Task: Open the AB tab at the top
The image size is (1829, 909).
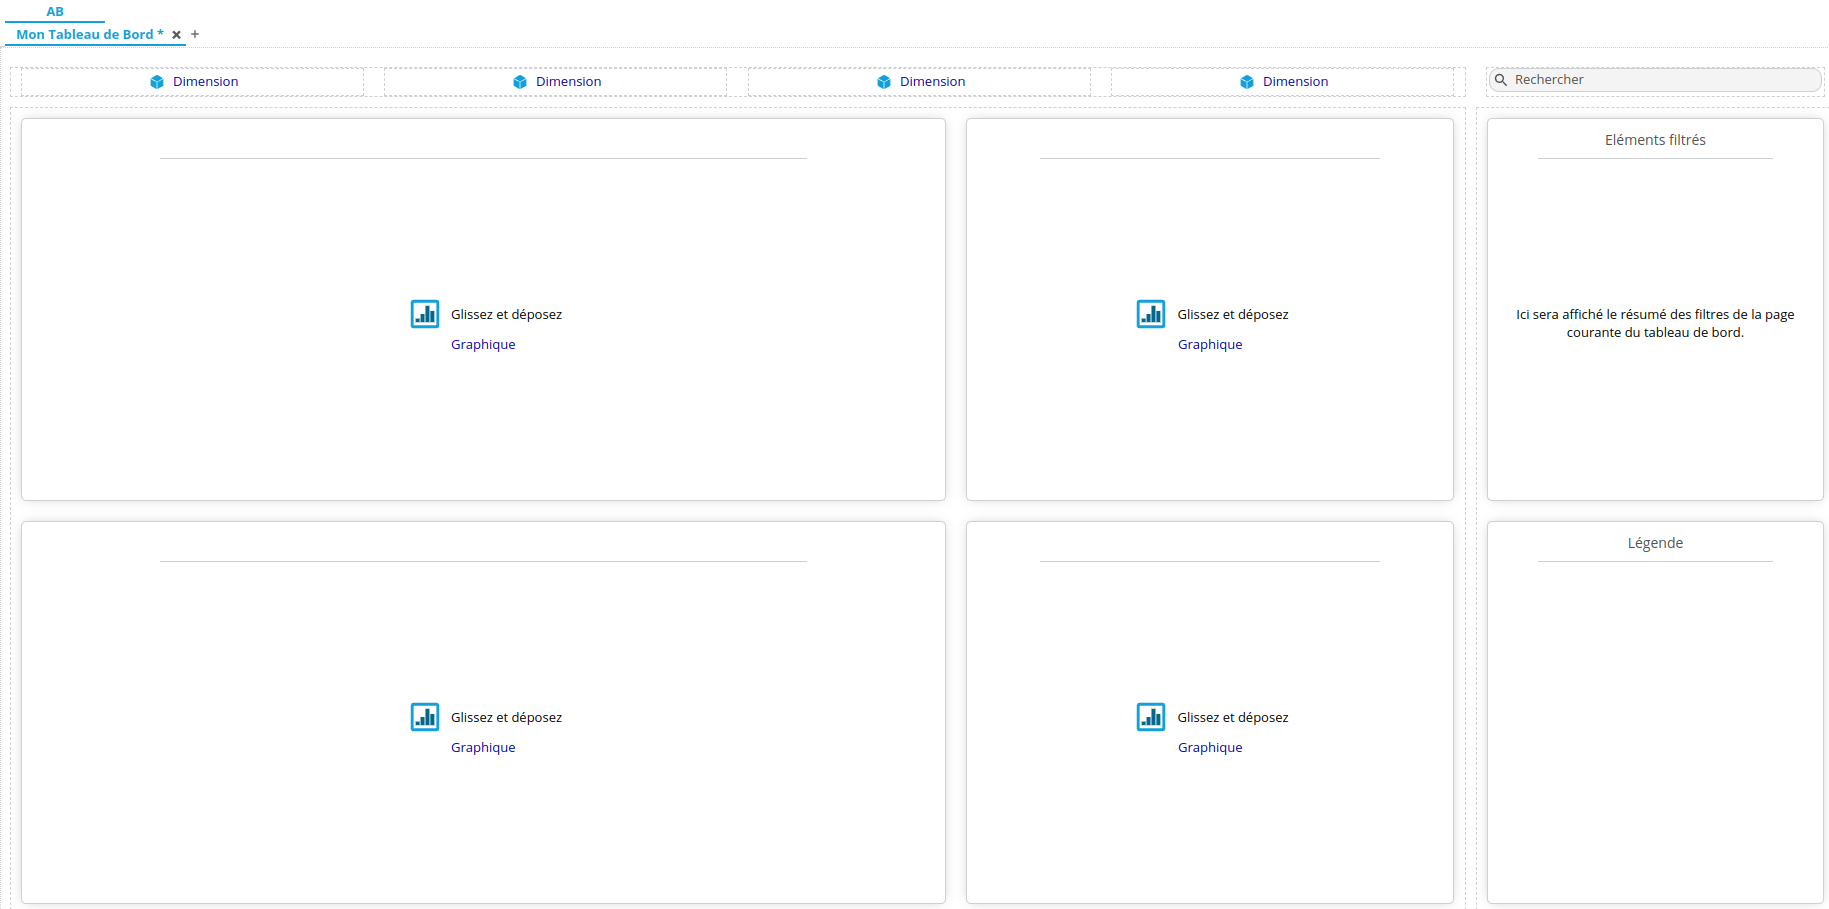Action: [55, 12]
